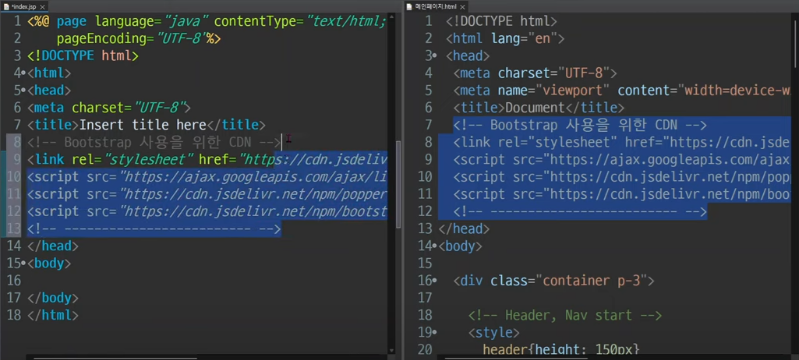
Task: Collapse the <body> fold on index.jsp line 15
Action: click(23, 264)
